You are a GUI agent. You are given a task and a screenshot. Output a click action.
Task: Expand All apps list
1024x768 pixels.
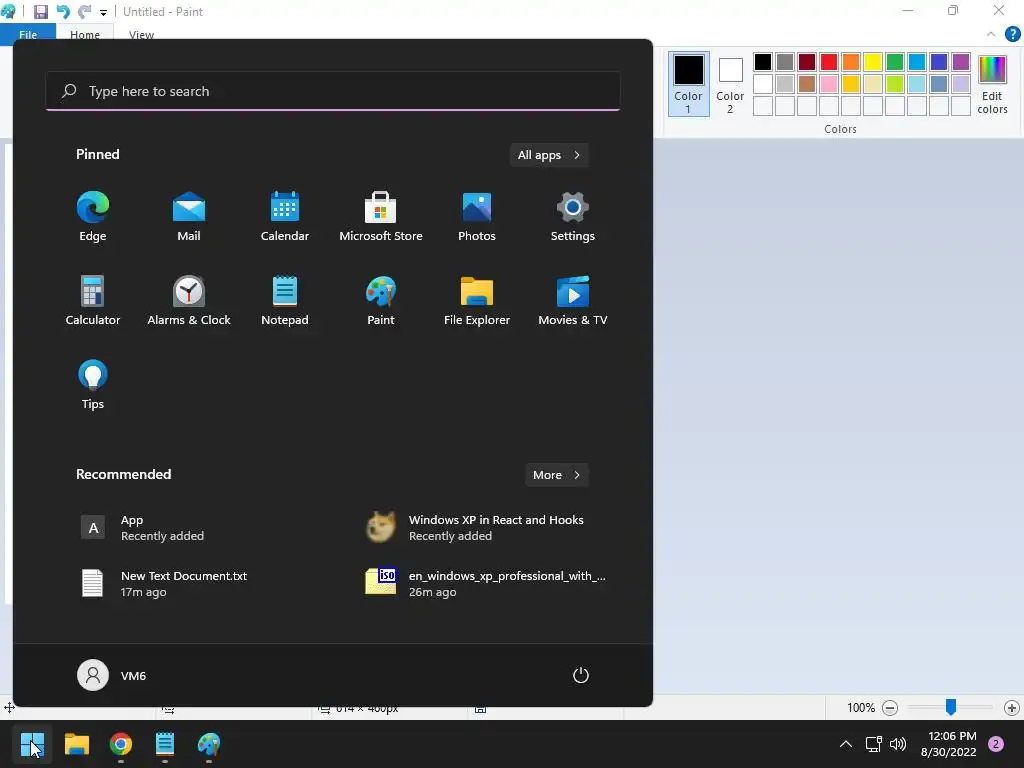point(549,155)
